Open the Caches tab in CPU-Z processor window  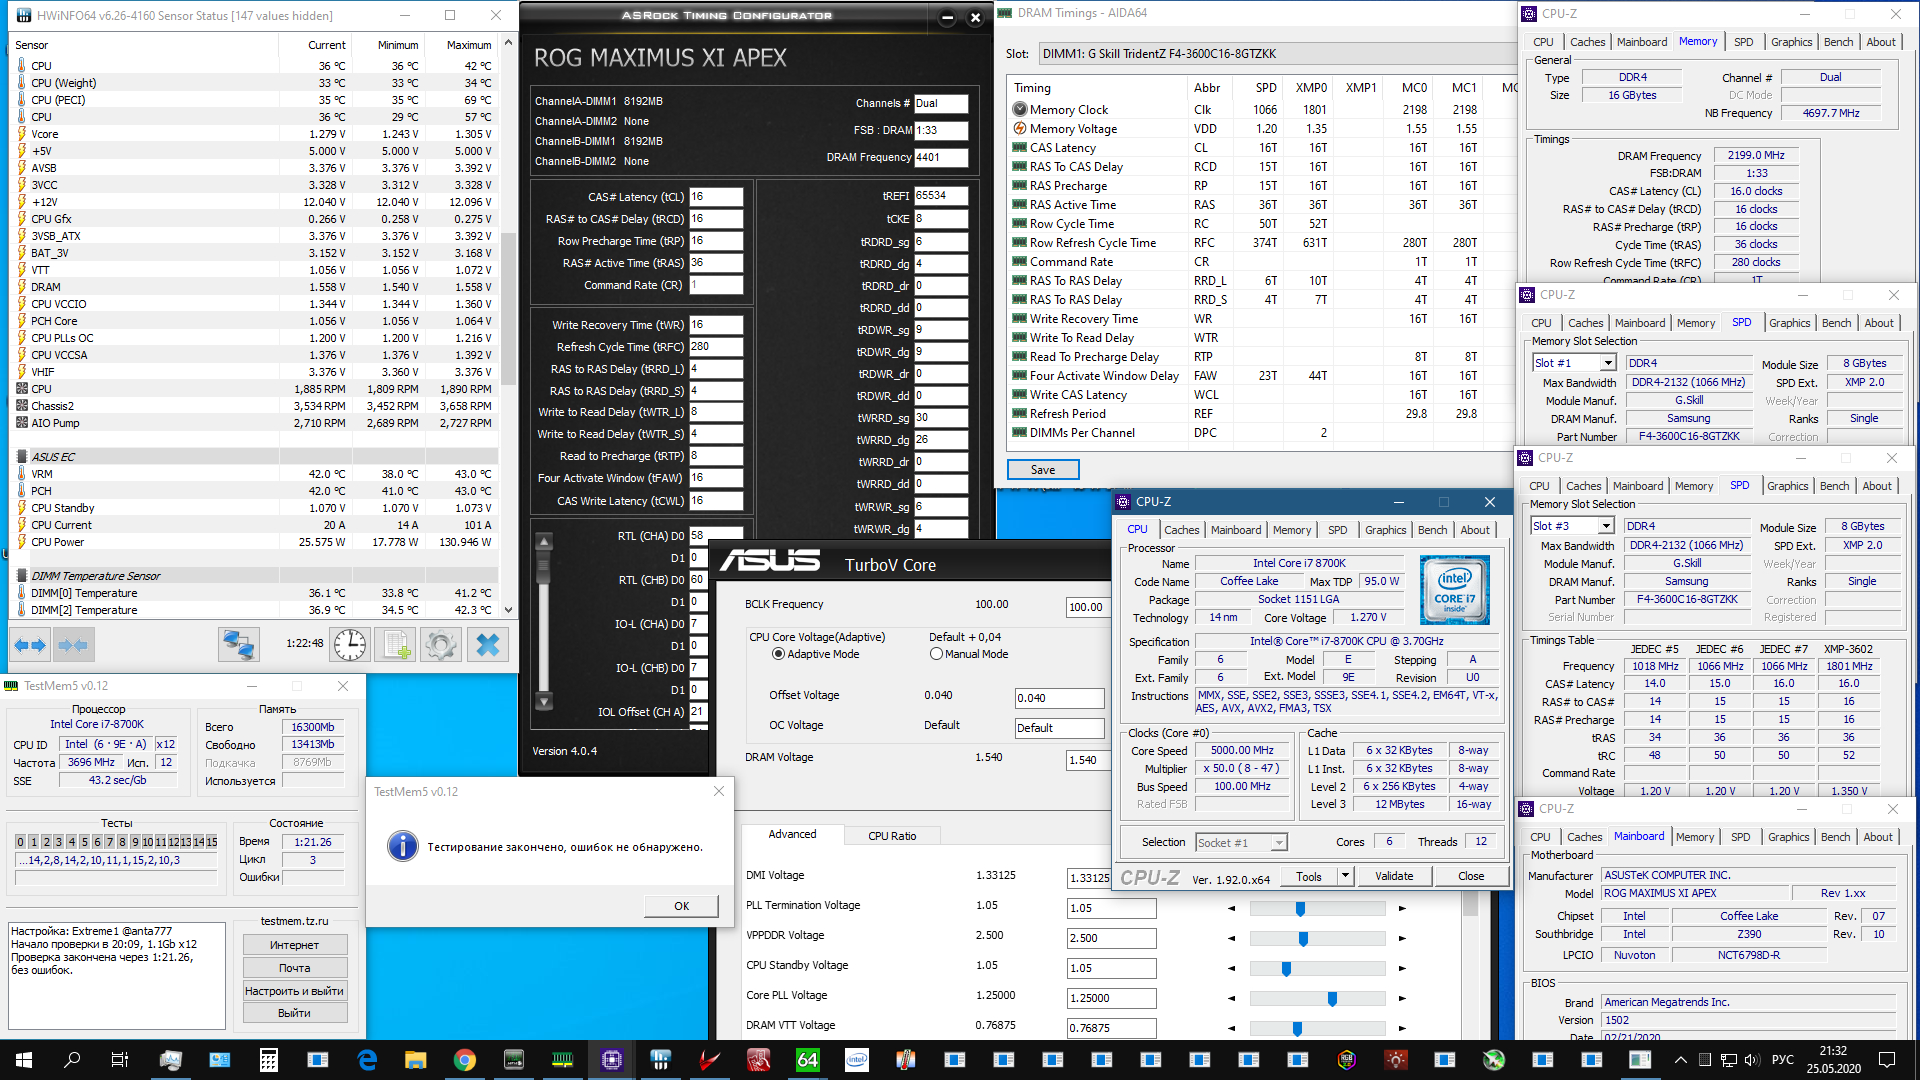pos(1181,530)
